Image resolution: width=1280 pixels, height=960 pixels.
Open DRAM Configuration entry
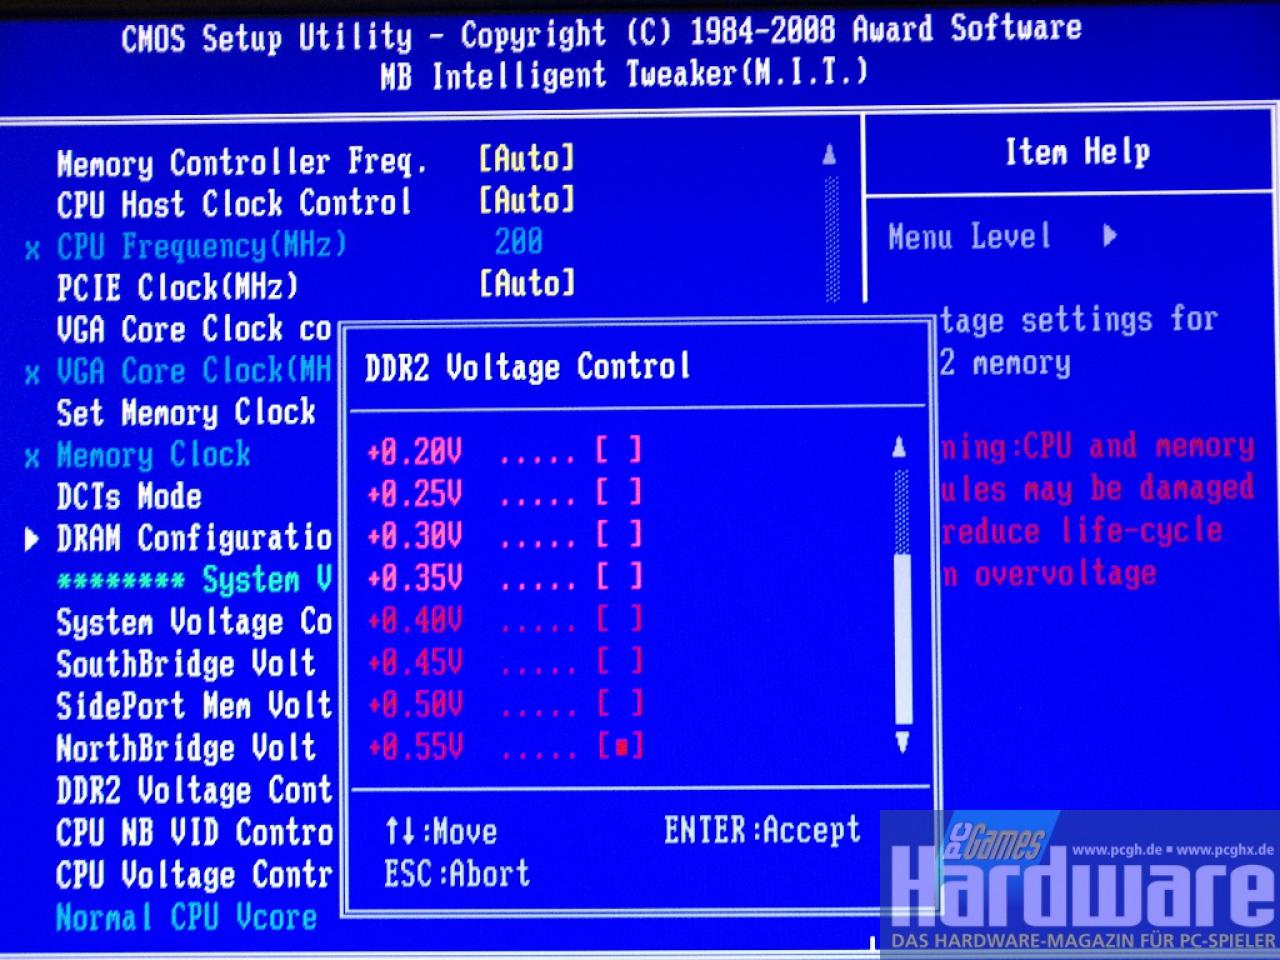[194, 539]
